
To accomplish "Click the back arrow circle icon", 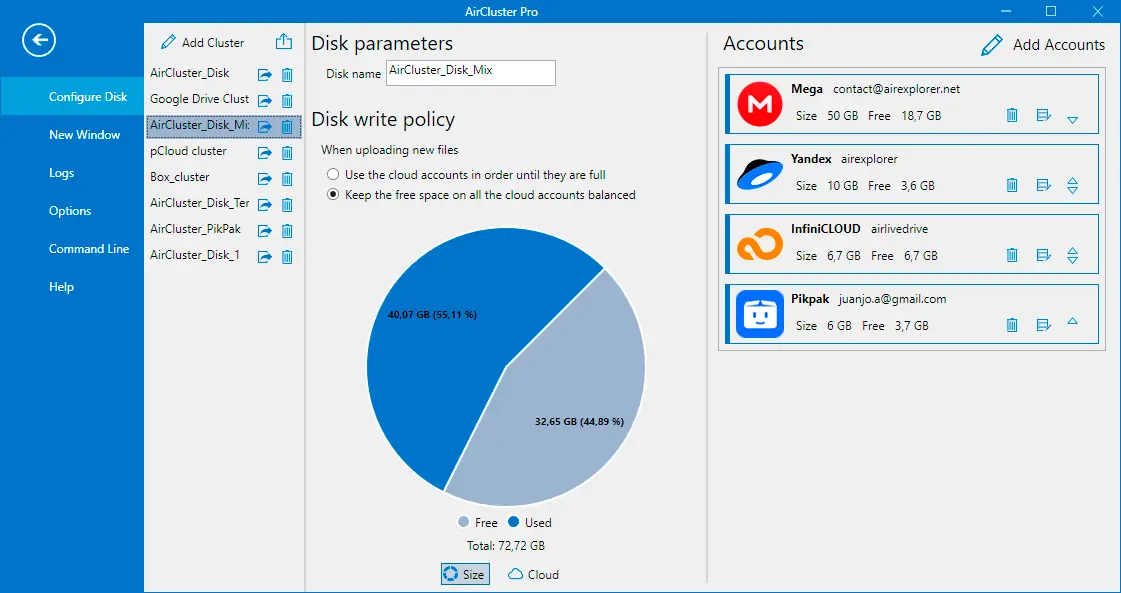I will pyautogui.click(x=39, y=41).
